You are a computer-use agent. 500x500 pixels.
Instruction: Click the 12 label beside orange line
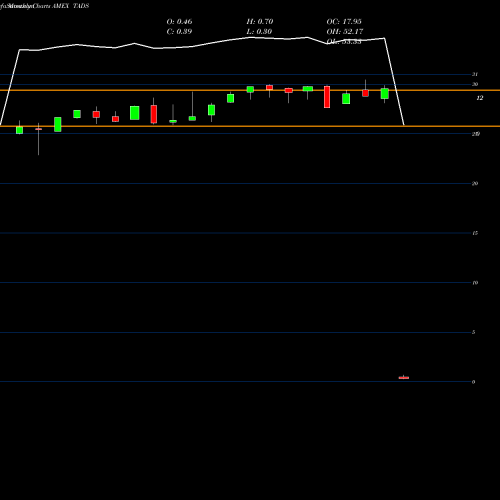[x=480, y=98]
